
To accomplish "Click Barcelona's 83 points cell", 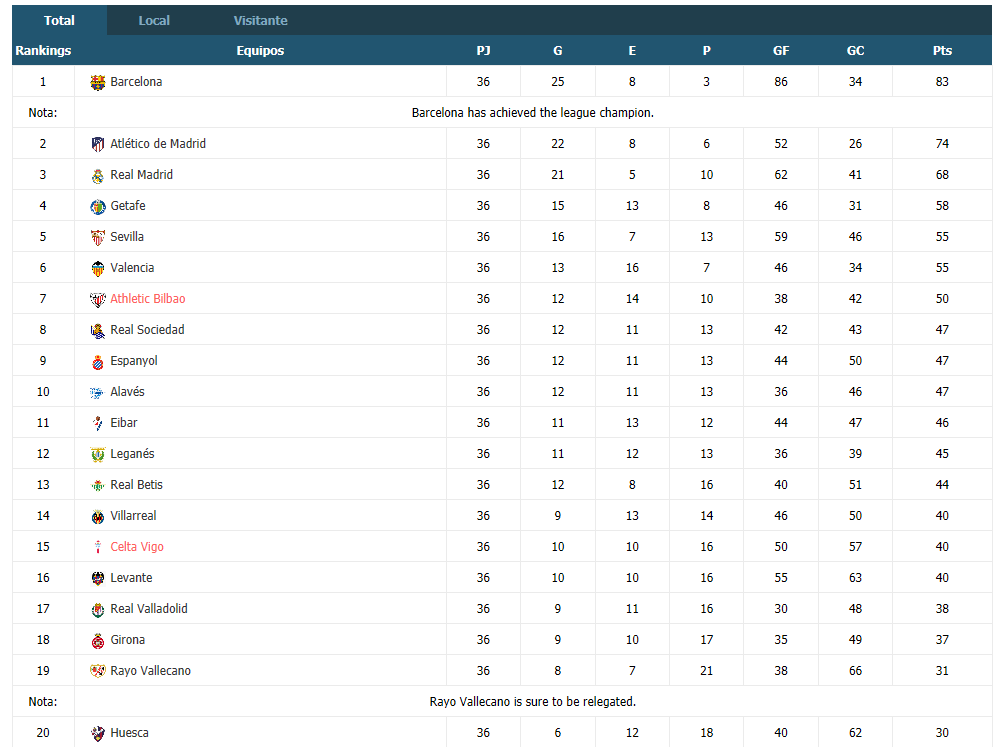I will pyautogui.click(x=942, y=82).
